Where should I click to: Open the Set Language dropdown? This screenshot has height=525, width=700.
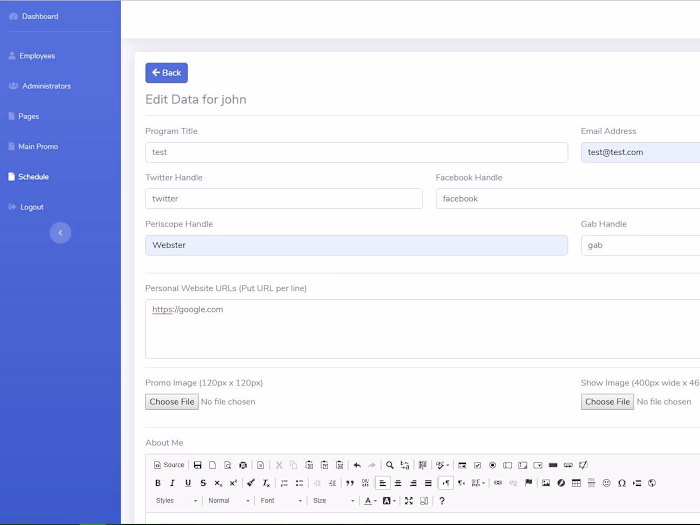point(478,483)
